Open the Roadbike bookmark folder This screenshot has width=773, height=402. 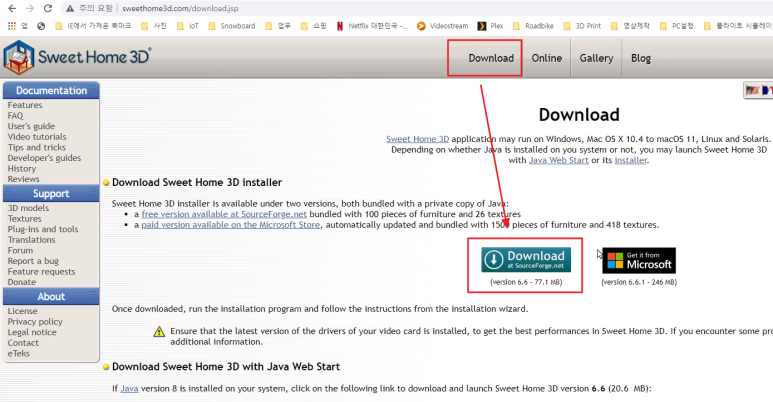[533, 26]
